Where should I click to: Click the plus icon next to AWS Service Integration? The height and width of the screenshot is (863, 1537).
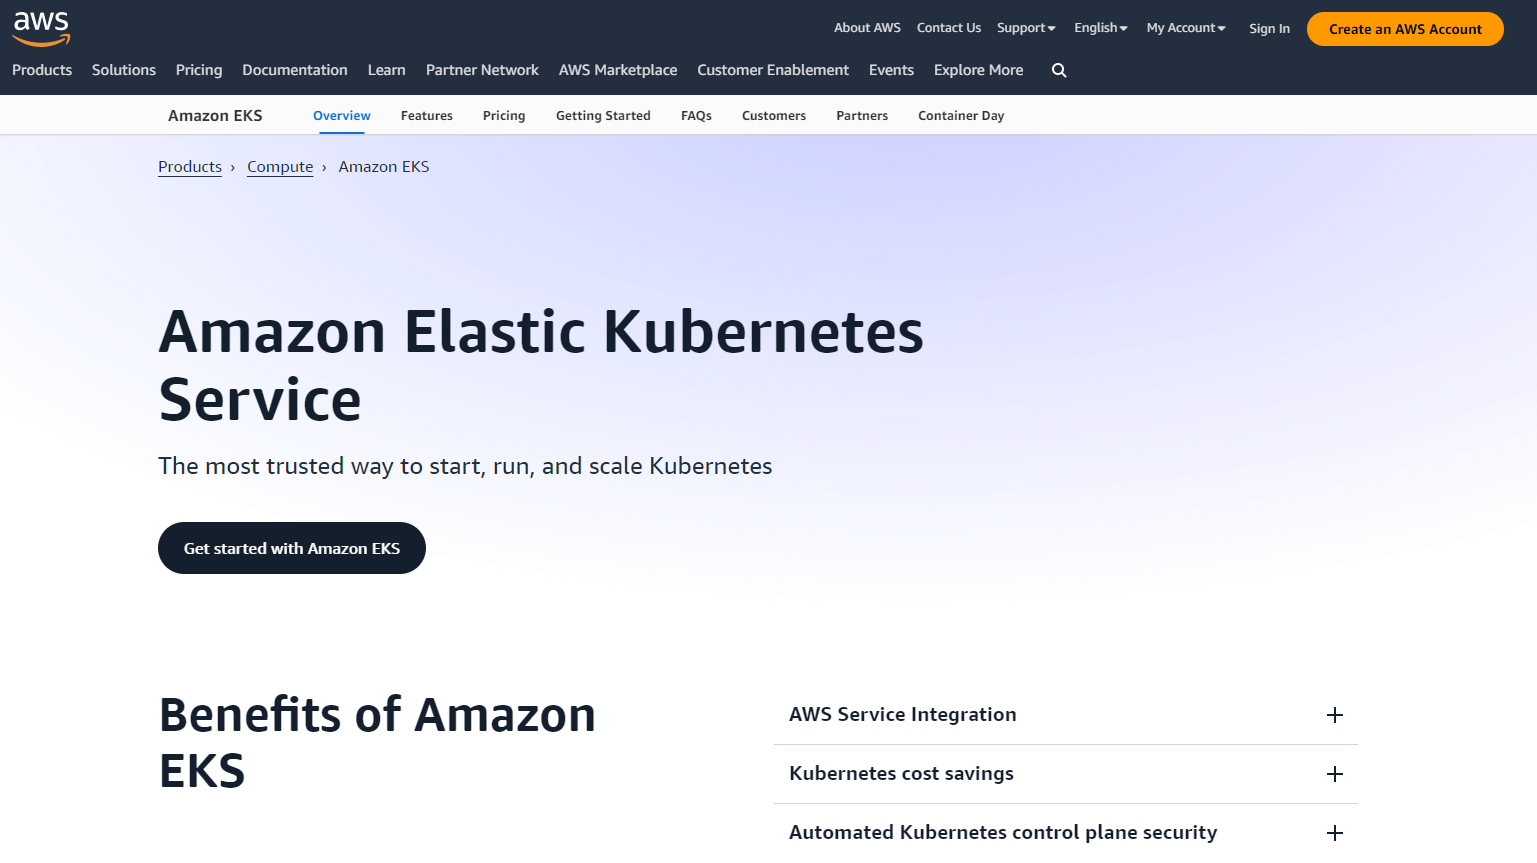[x=1334, y=715]
